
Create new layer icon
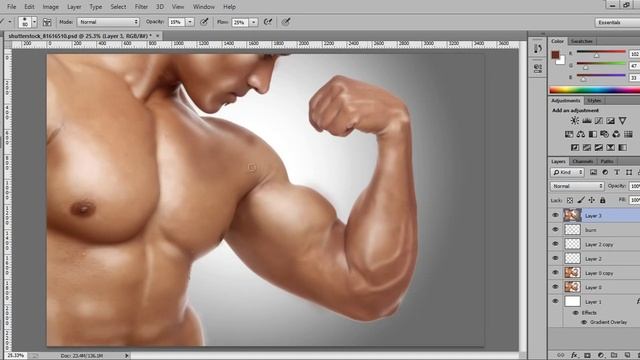(627, 356)
